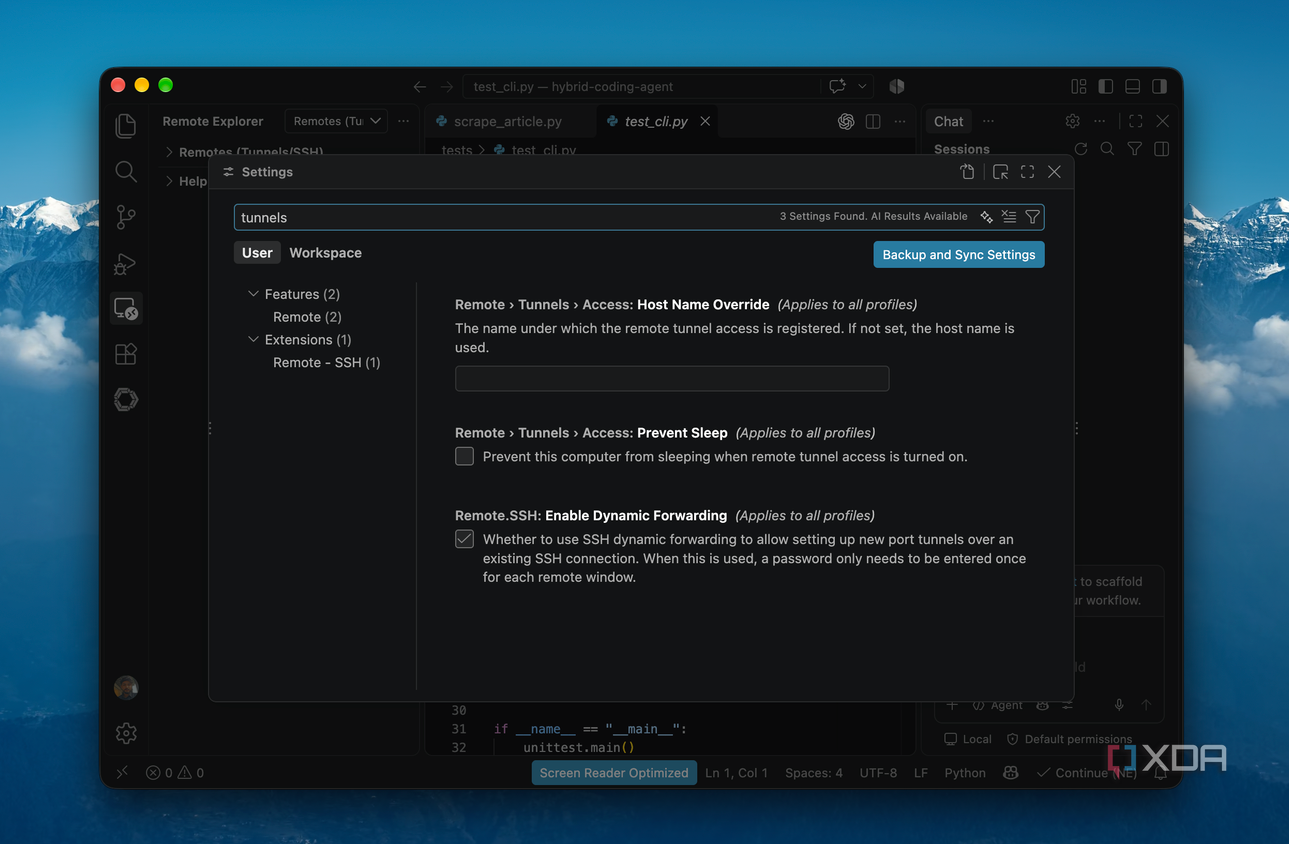This screenshot has width=1289, height=844.
Task: Refresh the chat Sessions list
Action: [x=1080, y=149]
